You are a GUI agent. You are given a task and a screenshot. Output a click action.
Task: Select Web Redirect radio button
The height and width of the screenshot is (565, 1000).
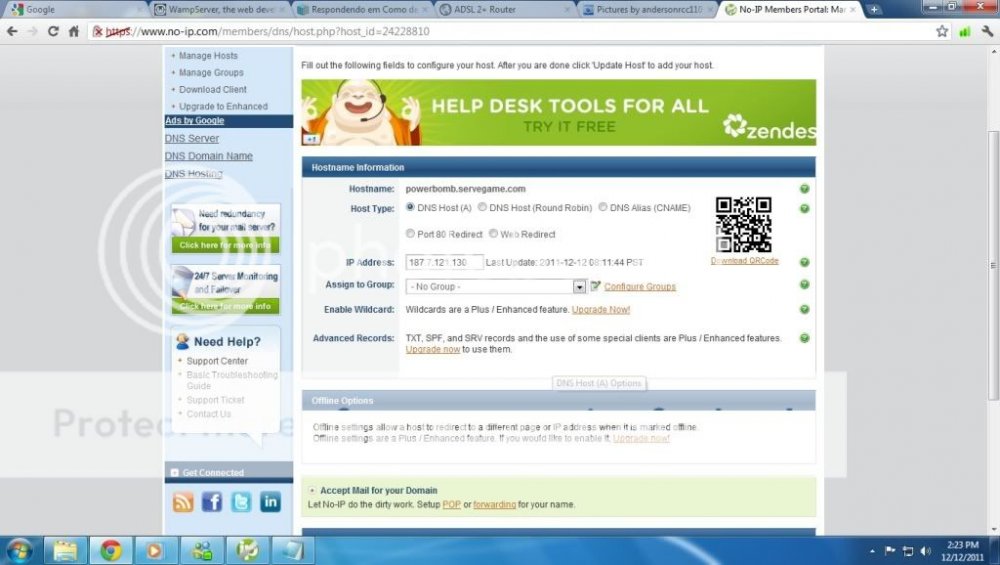tap(494, 234)
